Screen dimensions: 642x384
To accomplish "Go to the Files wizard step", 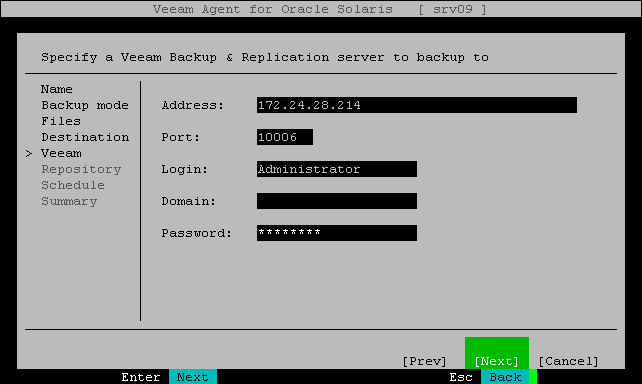I will (x=61, y=121).
